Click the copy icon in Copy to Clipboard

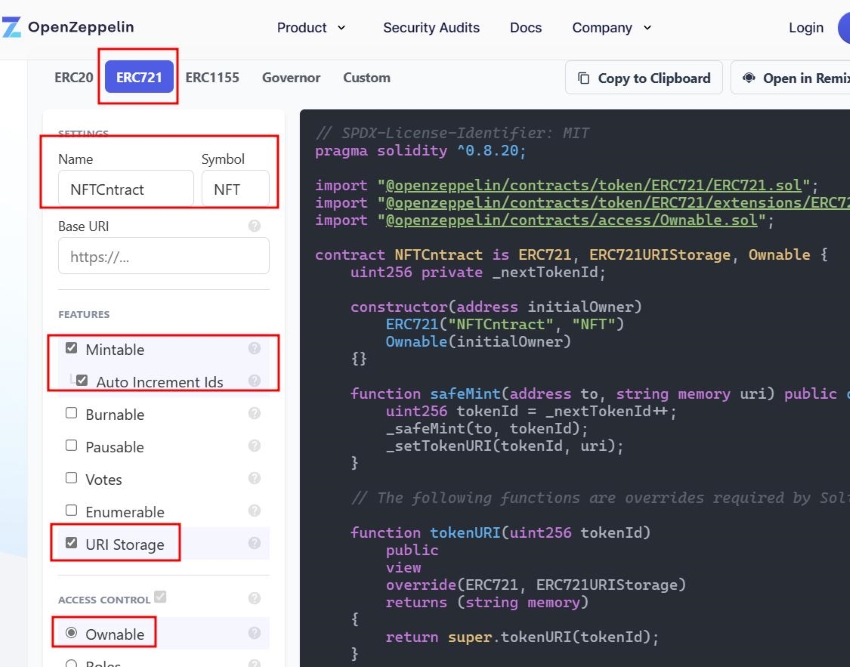coord(583,78)
